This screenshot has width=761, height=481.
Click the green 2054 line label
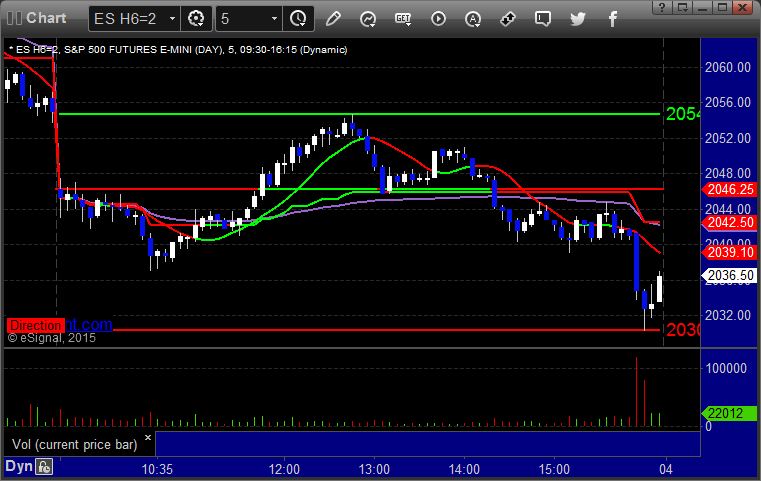pyautogui.click(x=682, y=114)
